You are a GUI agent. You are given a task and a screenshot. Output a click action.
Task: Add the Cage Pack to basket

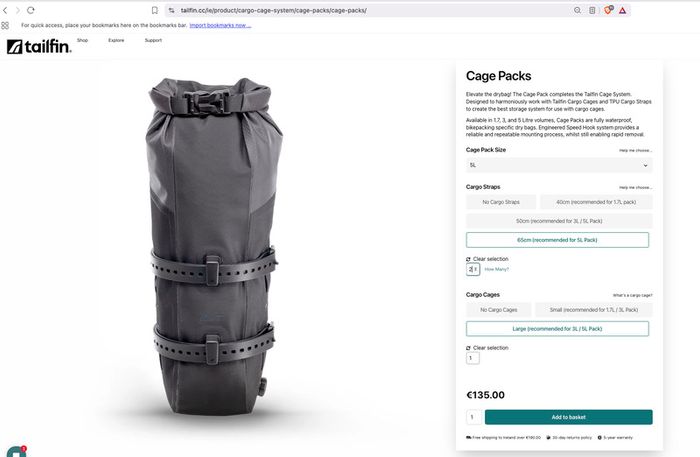(568, 417)
